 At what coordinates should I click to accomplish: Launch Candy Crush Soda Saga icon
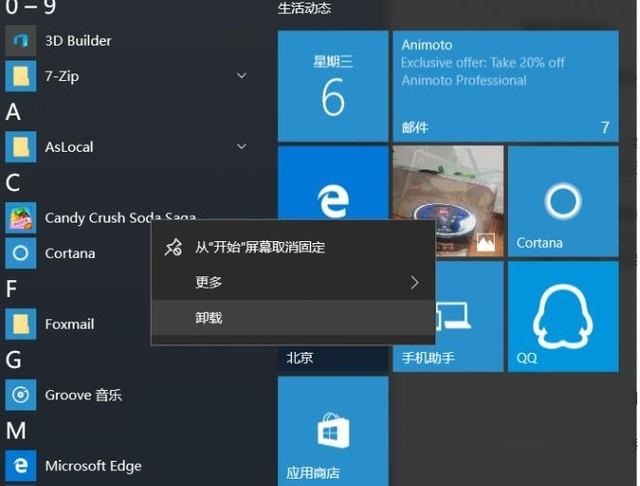[x=20, y=218]
